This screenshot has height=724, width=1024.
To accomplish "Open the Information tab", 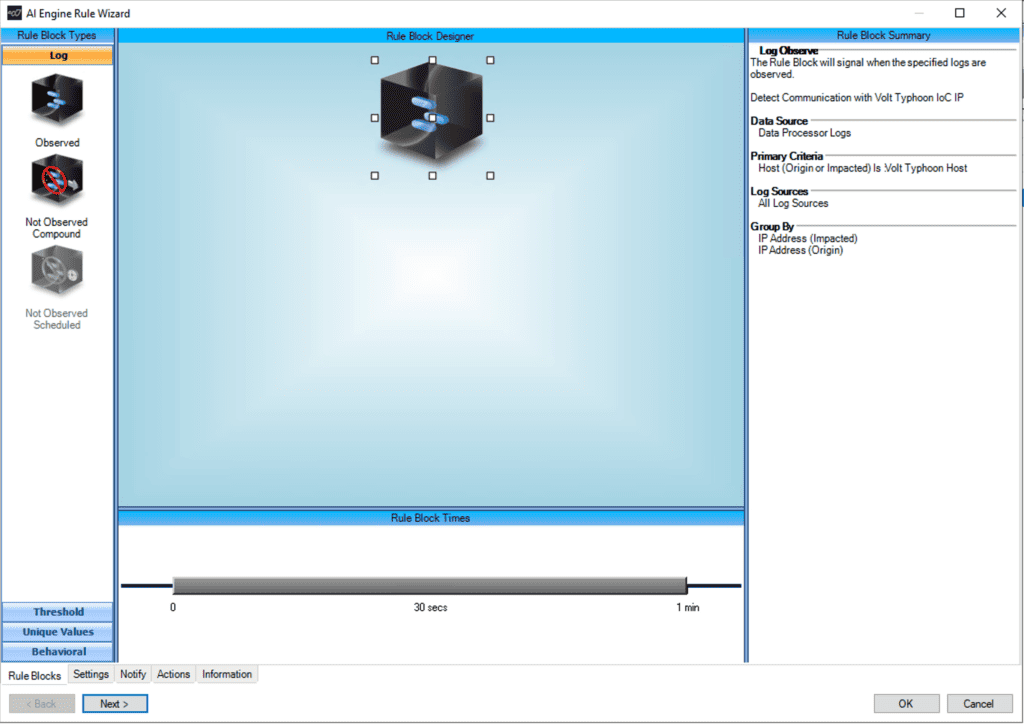I will coord(227,674).
